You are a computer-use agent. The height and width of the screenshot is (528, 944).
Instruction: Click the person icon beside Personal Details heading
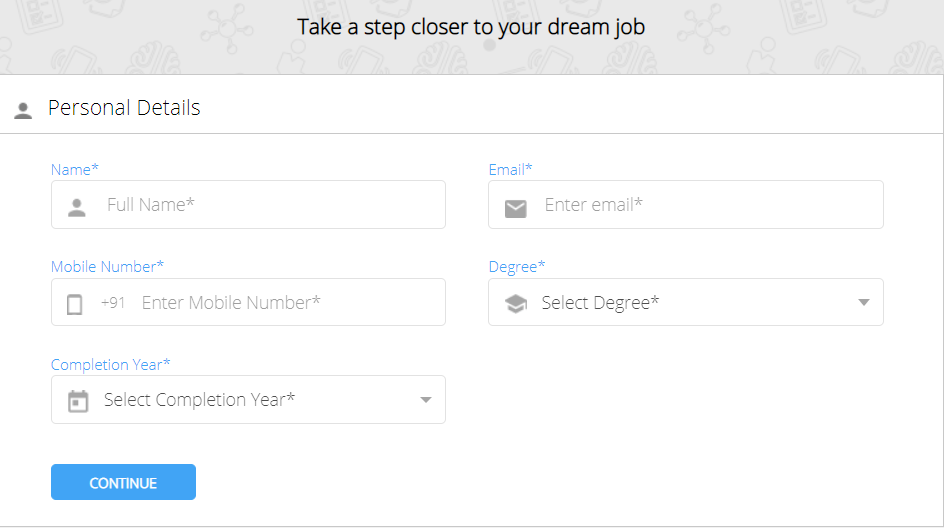tap(23, 110)
